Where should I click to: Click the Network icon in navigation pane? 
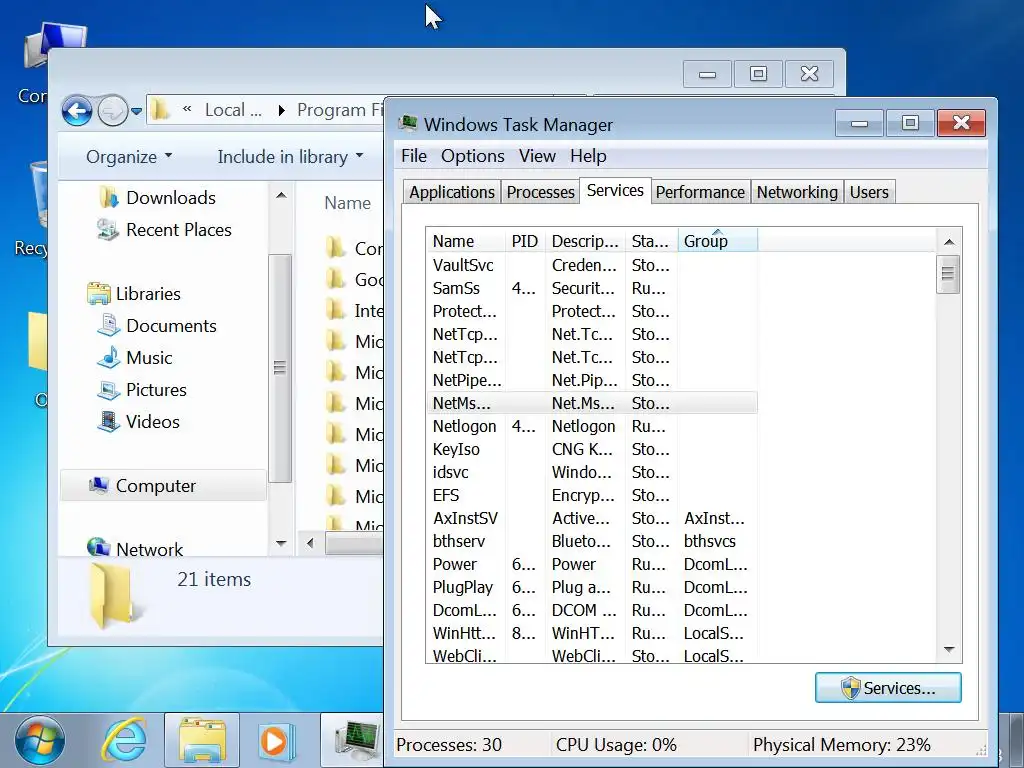pos(99,547)
